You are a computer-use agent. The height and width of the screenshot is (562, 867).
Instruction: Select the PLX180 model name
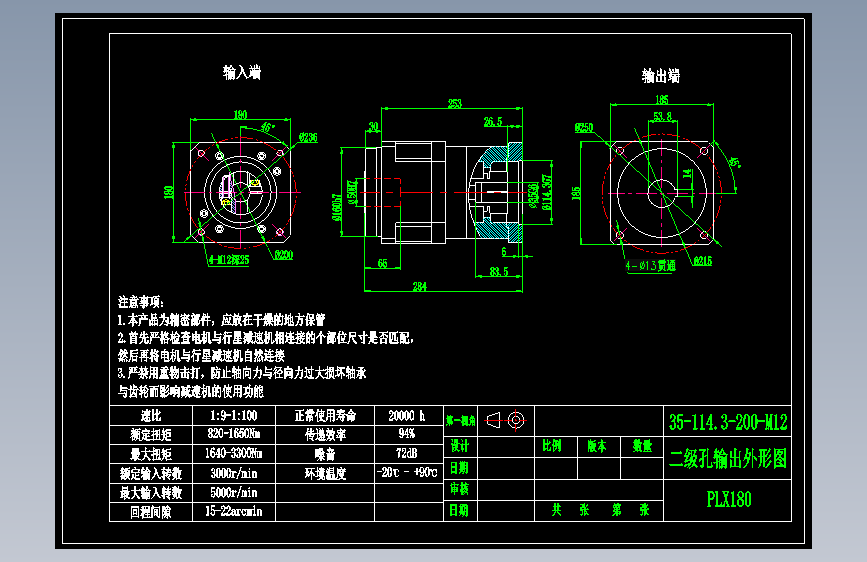point(729,499)
